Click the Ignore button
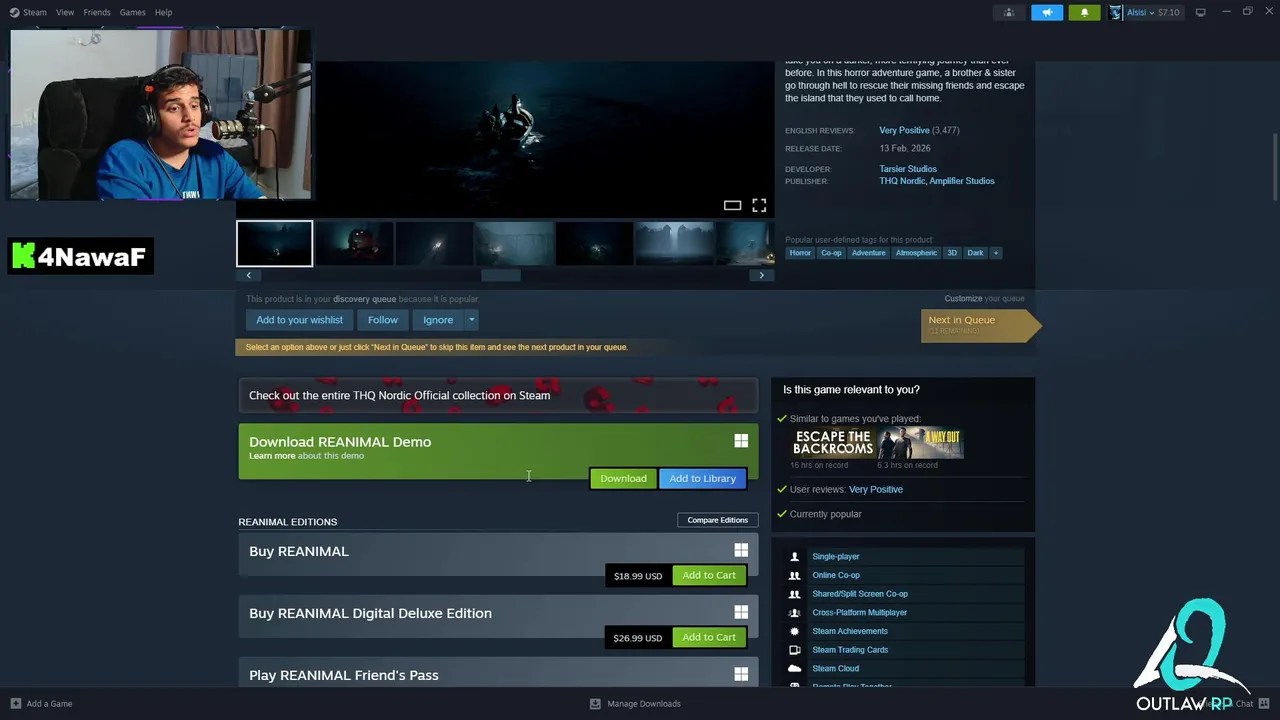Viewport: 1280px width, 720px height. pyautogui.click(x=438, y=320)
